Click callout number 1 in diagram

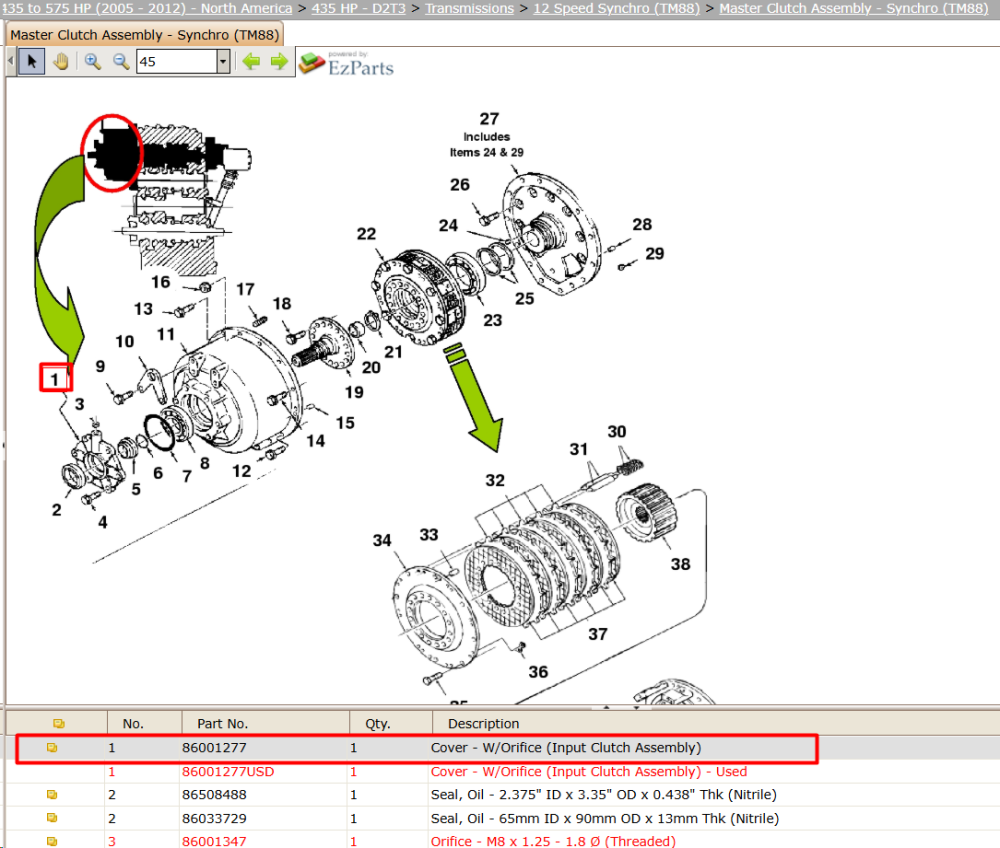55,380
